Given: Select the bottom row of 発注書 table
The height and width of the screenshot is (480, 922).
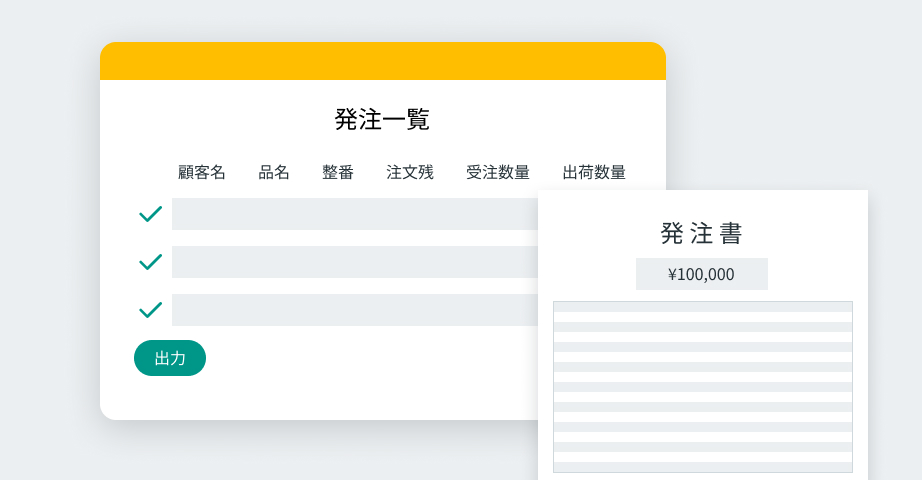Looking at the screenshot, I should pyautogui.click(x=702, y=467).
